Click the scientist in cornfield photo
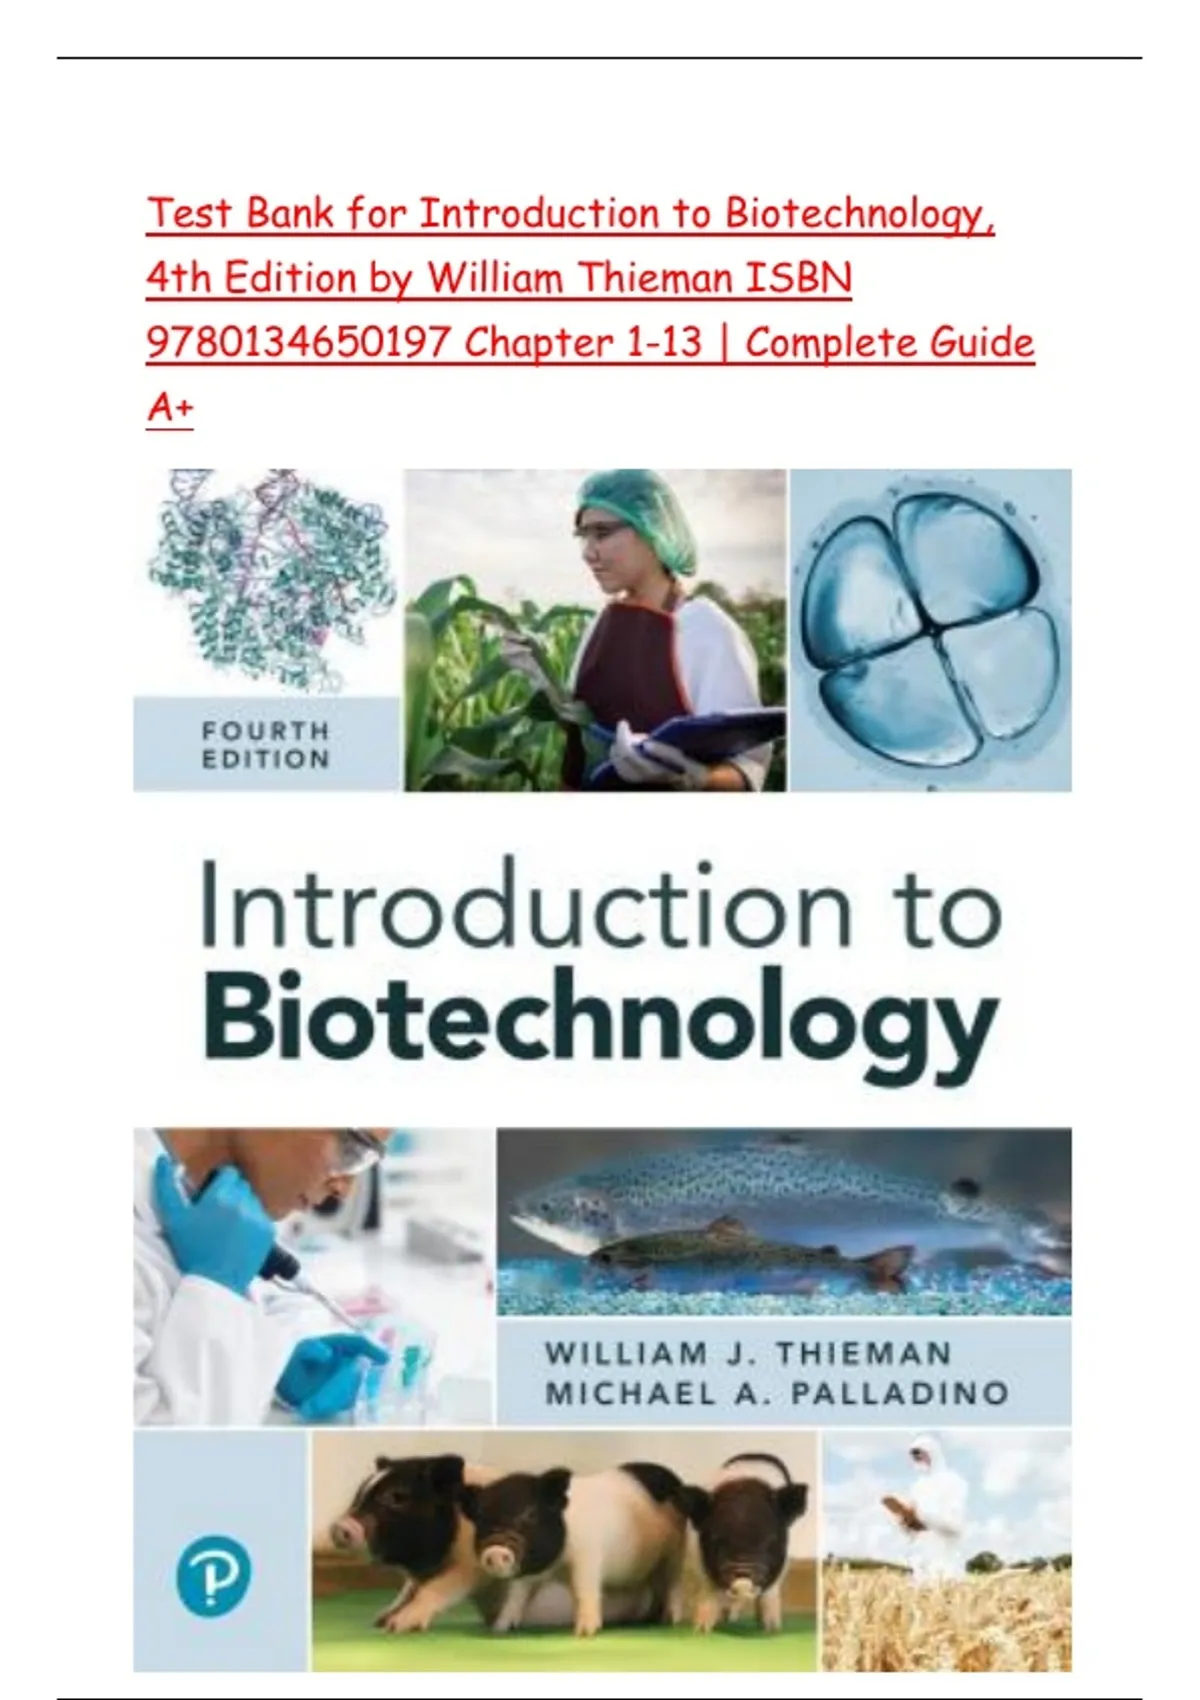 [594, 630]
